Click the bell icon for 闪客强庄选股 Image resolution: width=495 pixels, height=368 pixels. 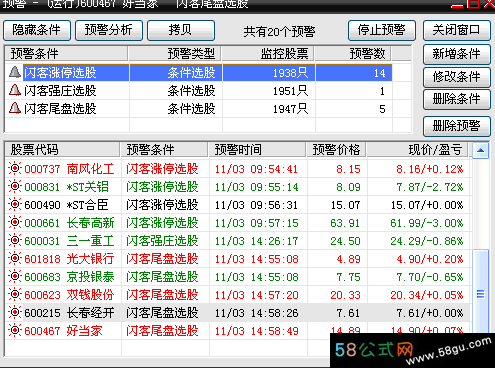coord(15,90)
